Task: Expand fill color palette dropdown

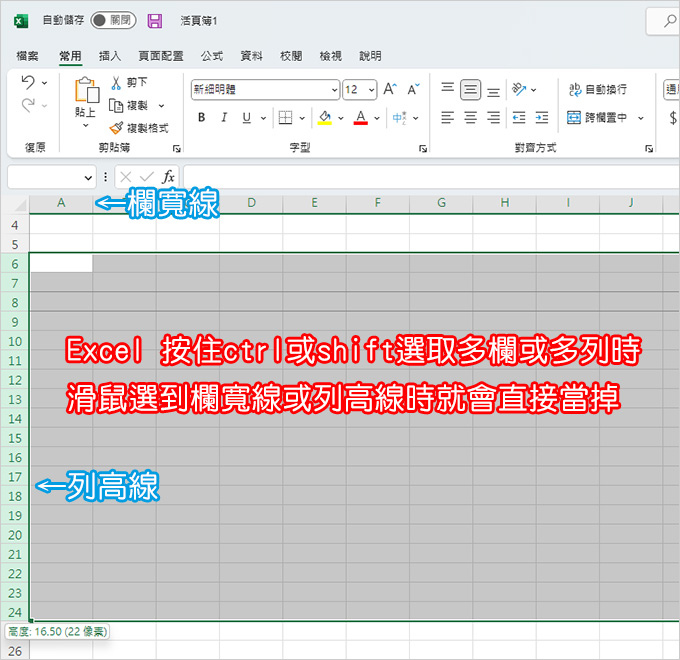Action: coord(340,118)
